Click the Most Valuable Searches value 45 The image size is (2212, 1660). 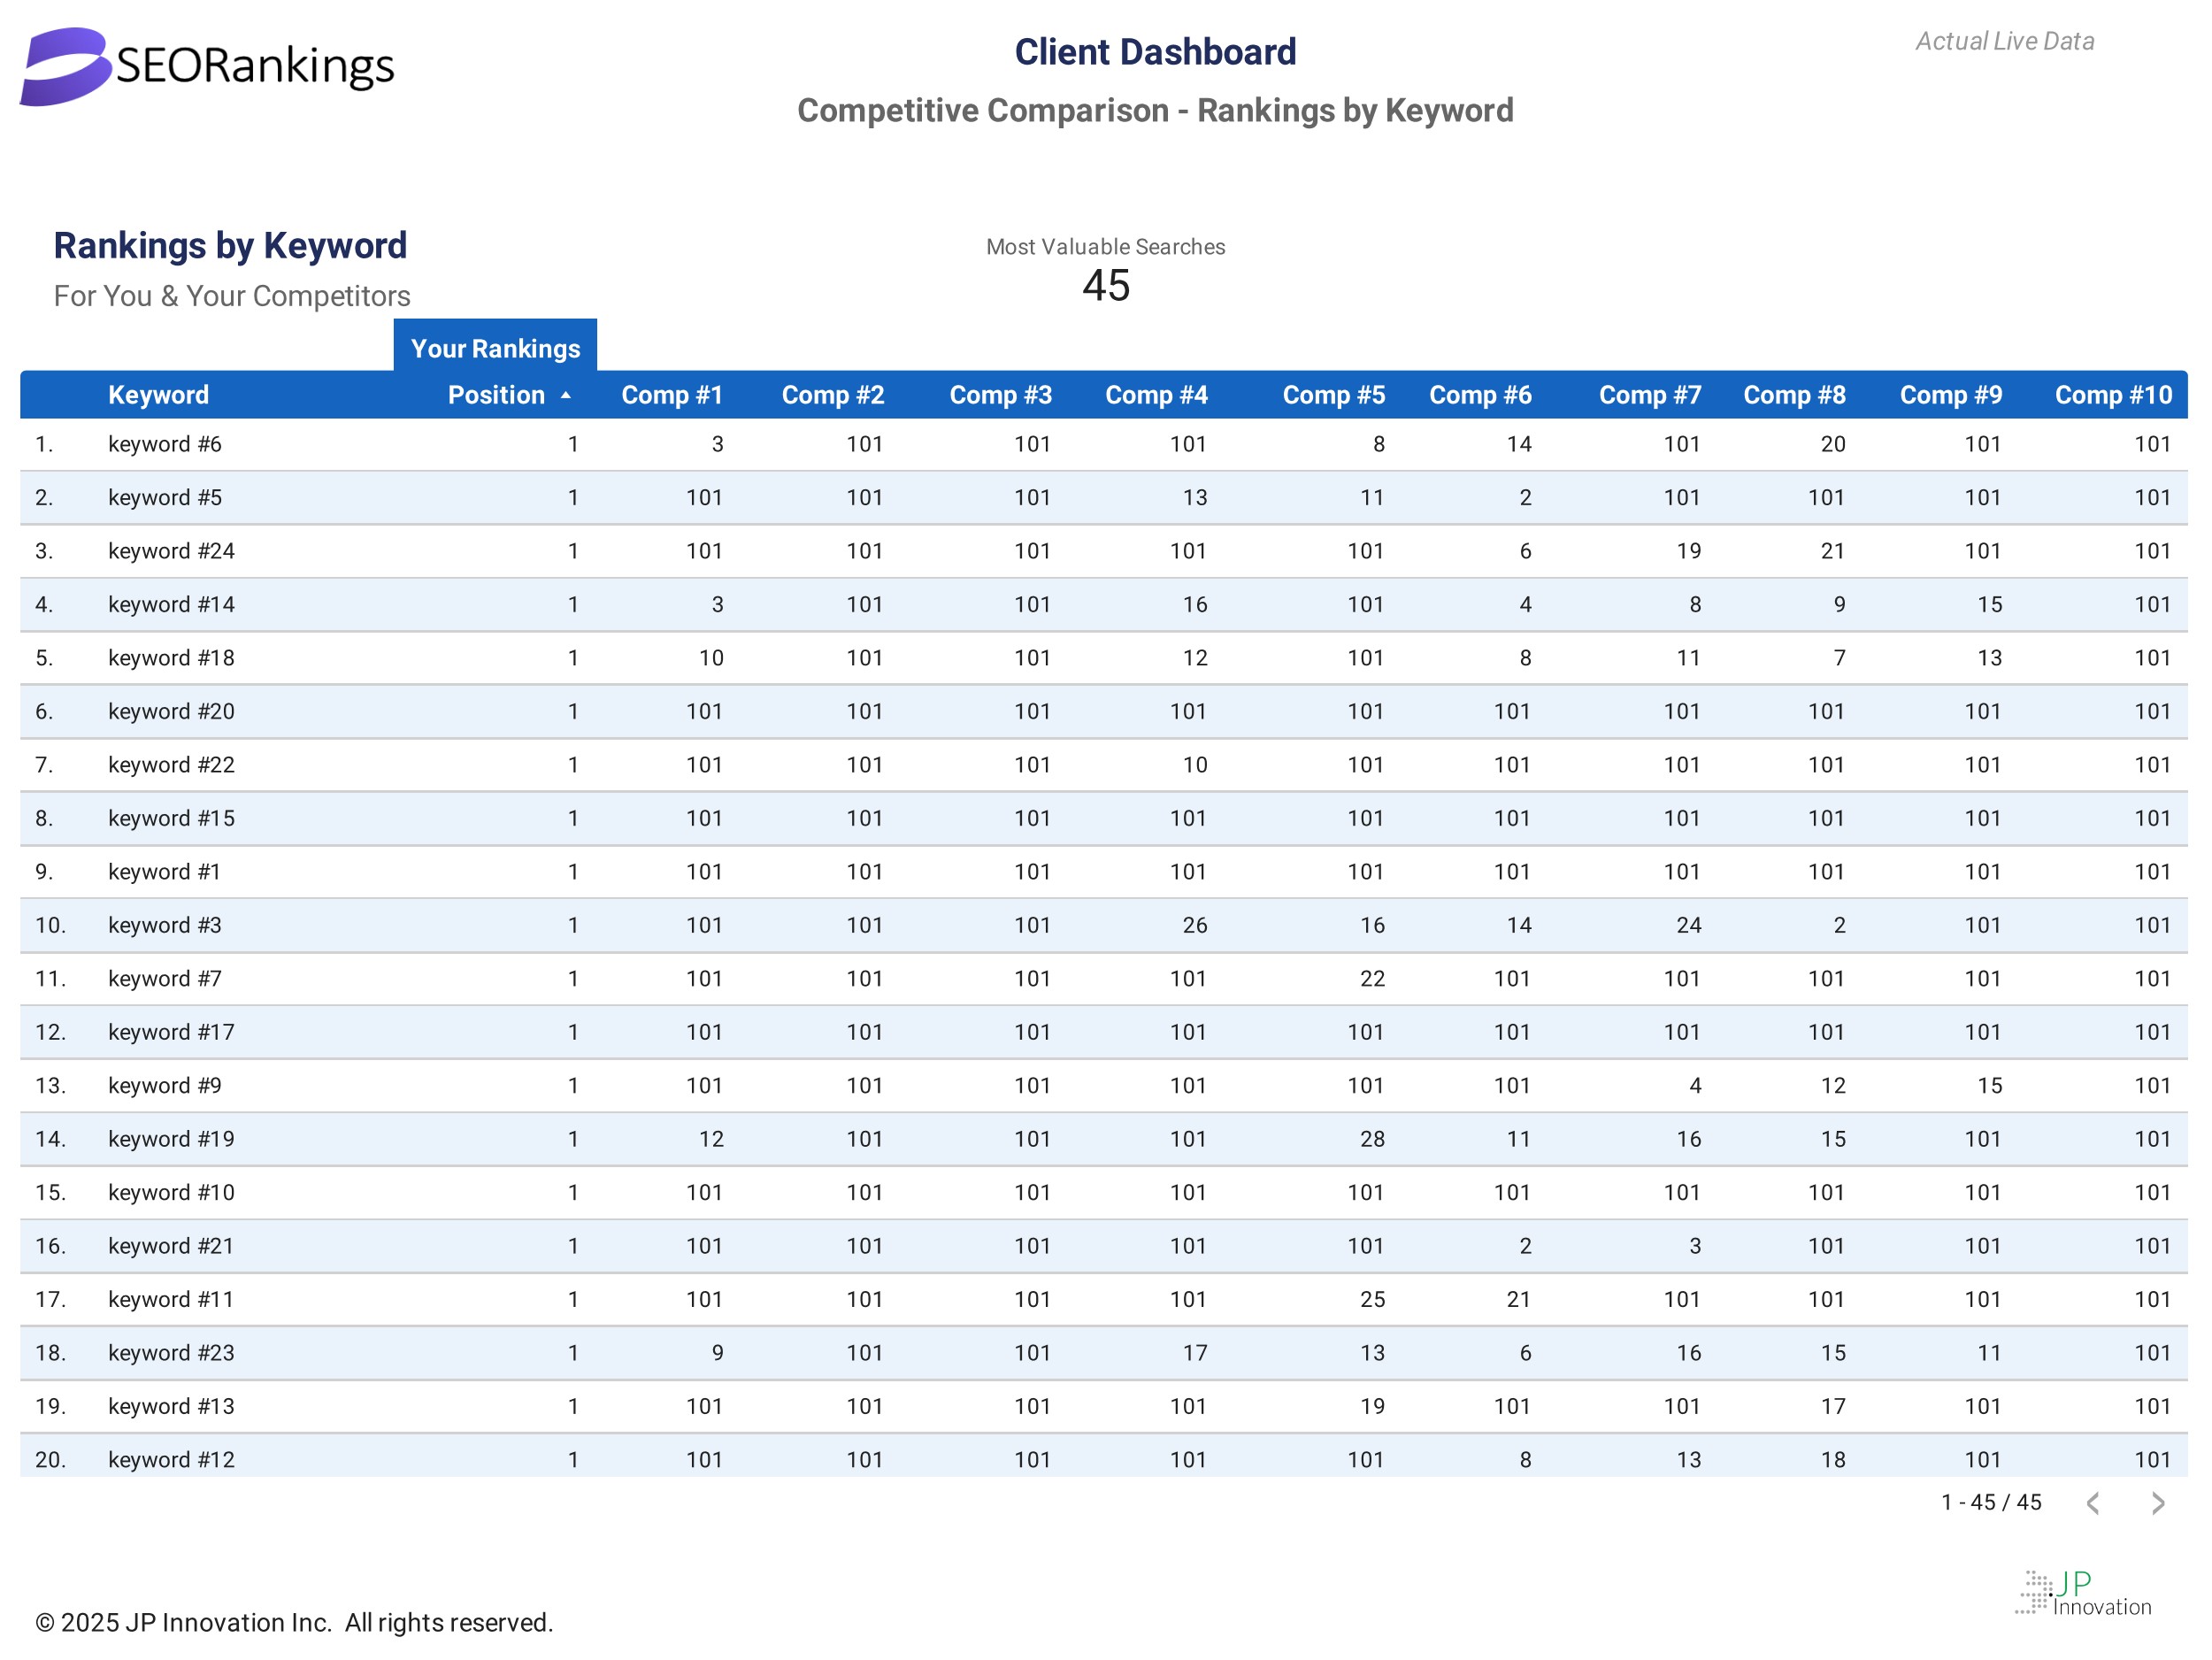click(1105, 286)
